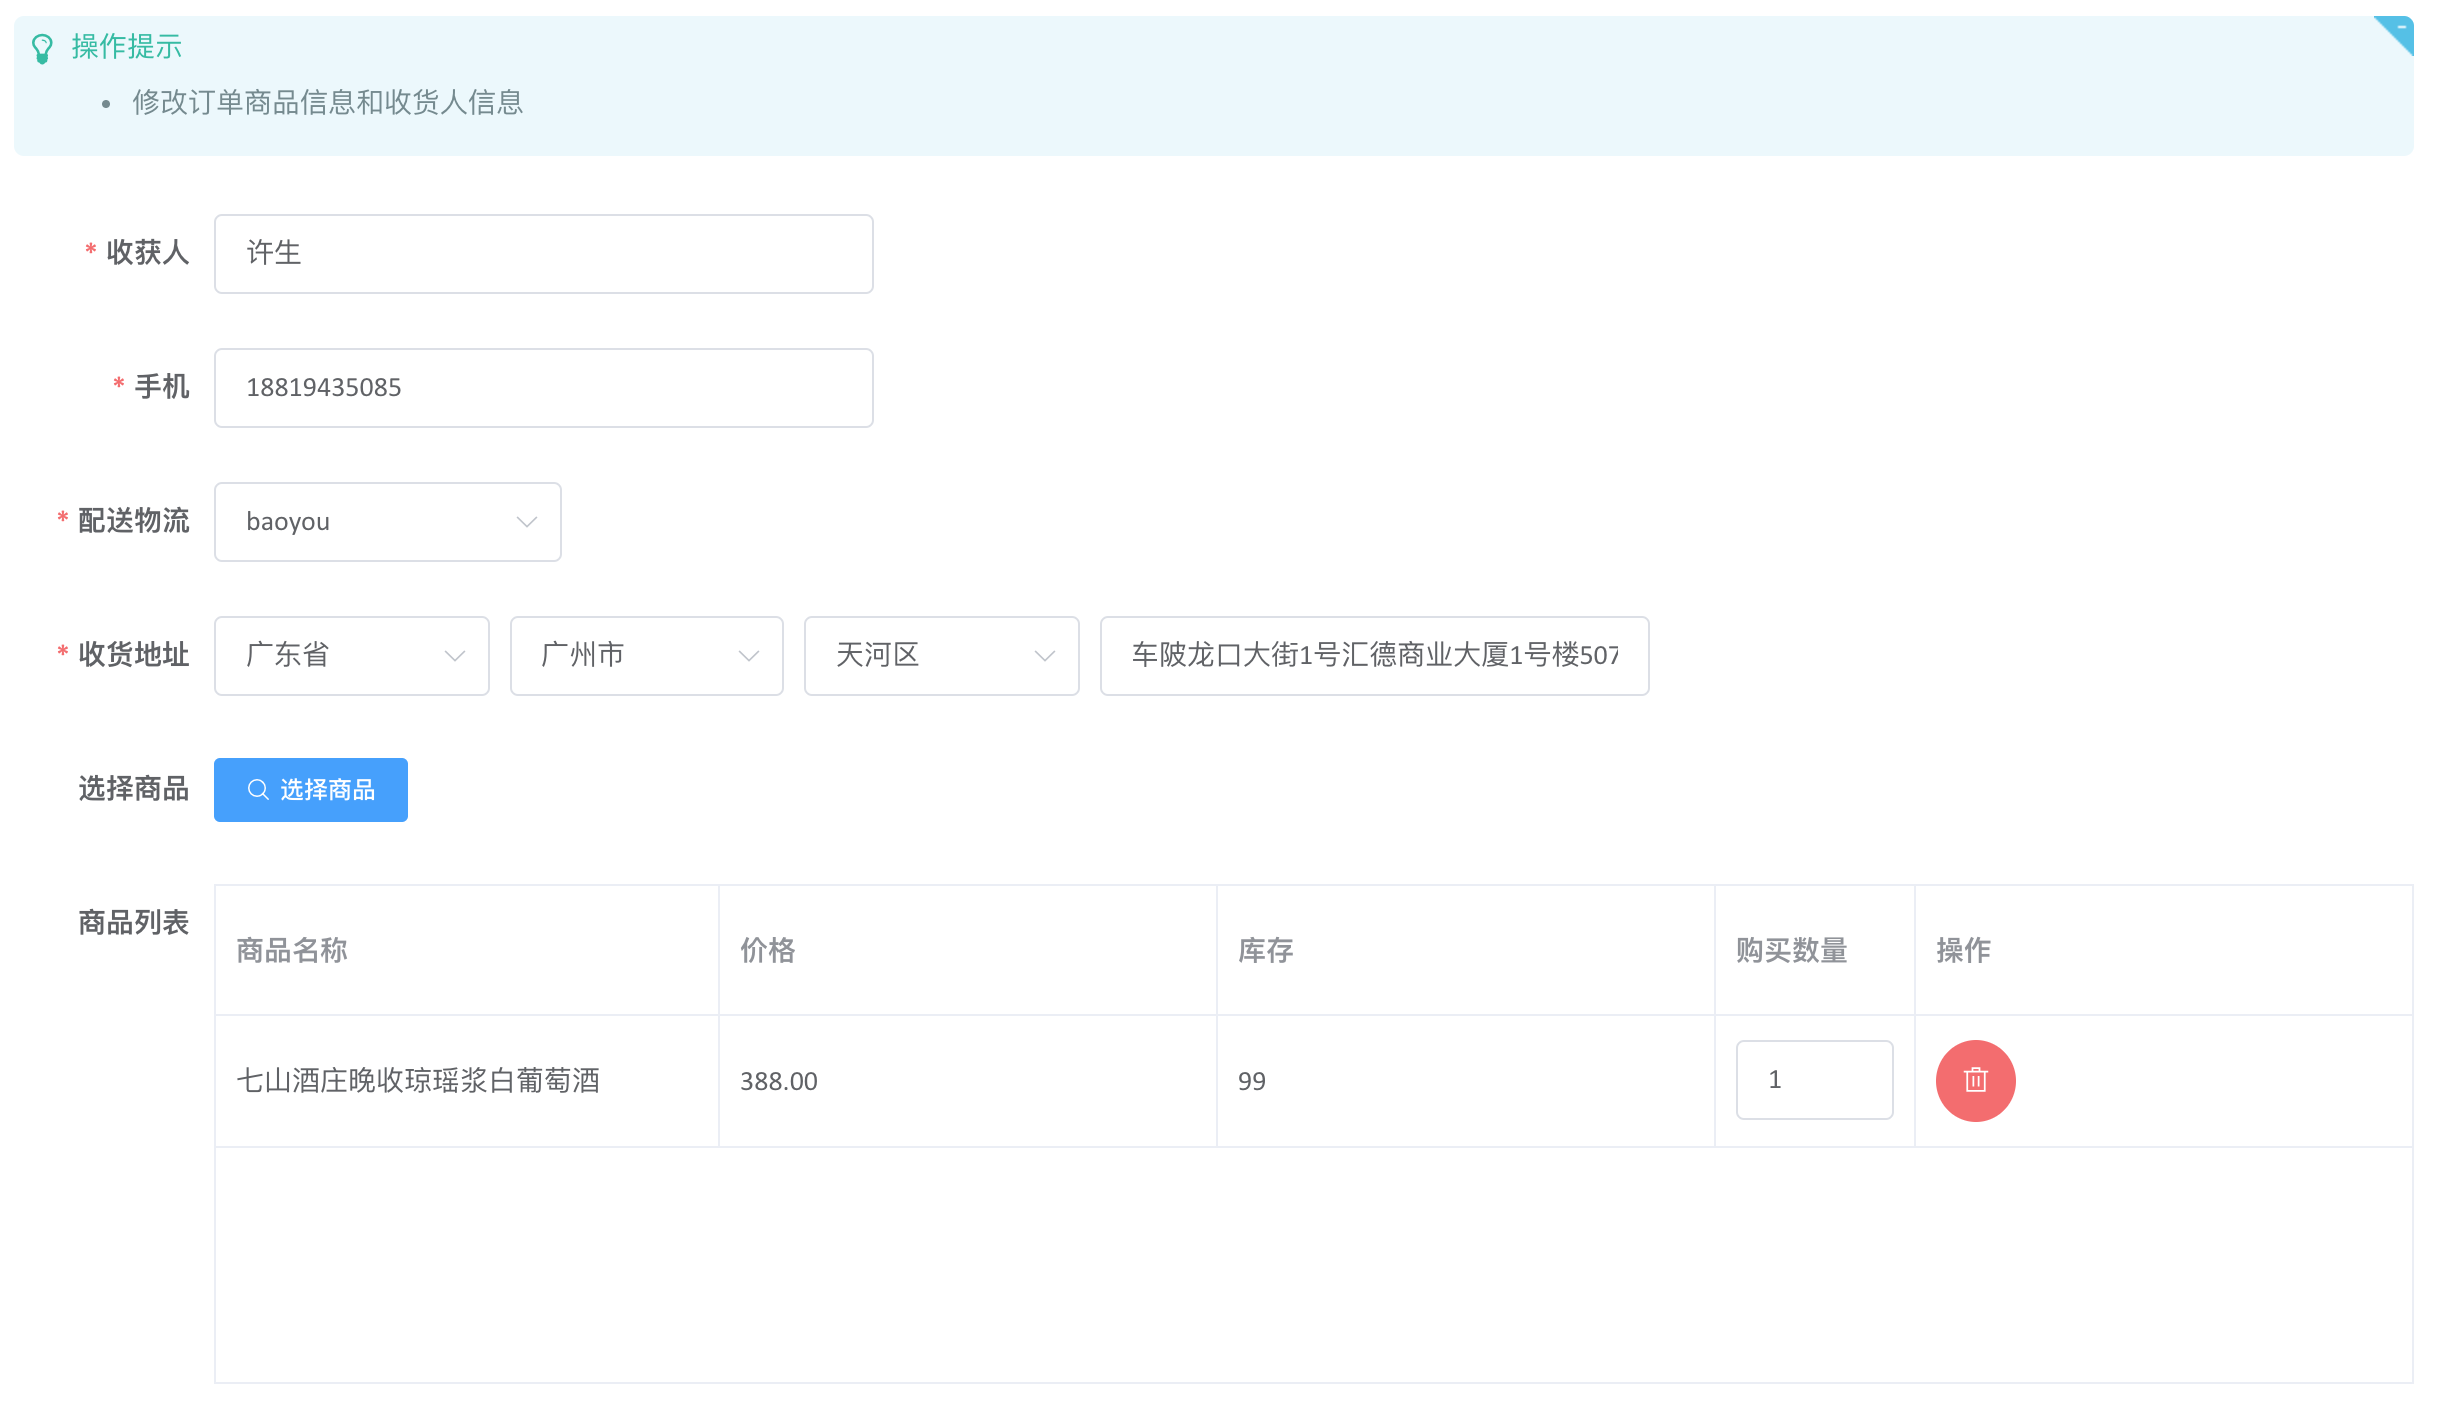The image size is (2452, 1414).
Task: Click the magnifier icon in 选择商品 button
Action: [x=258, y=789]
